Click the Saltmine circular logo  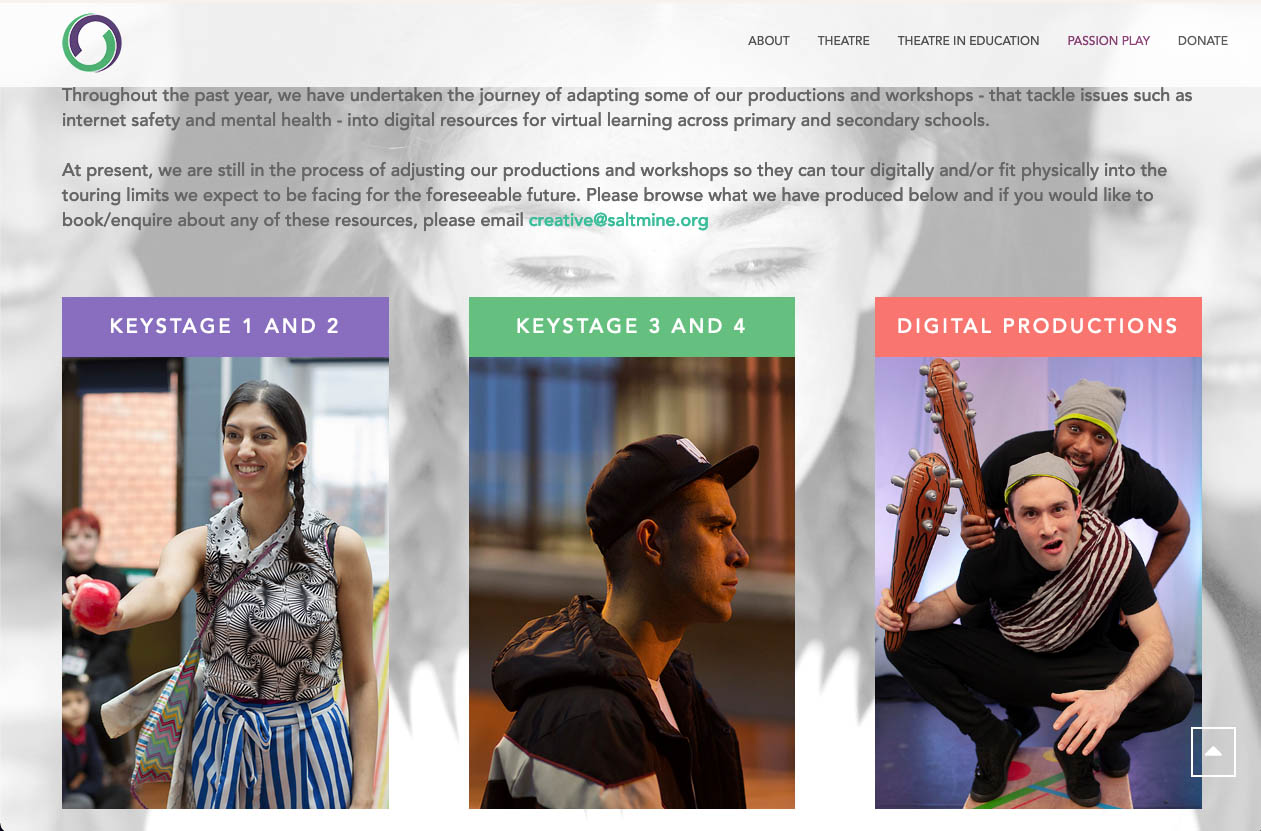tap(92, 43)
